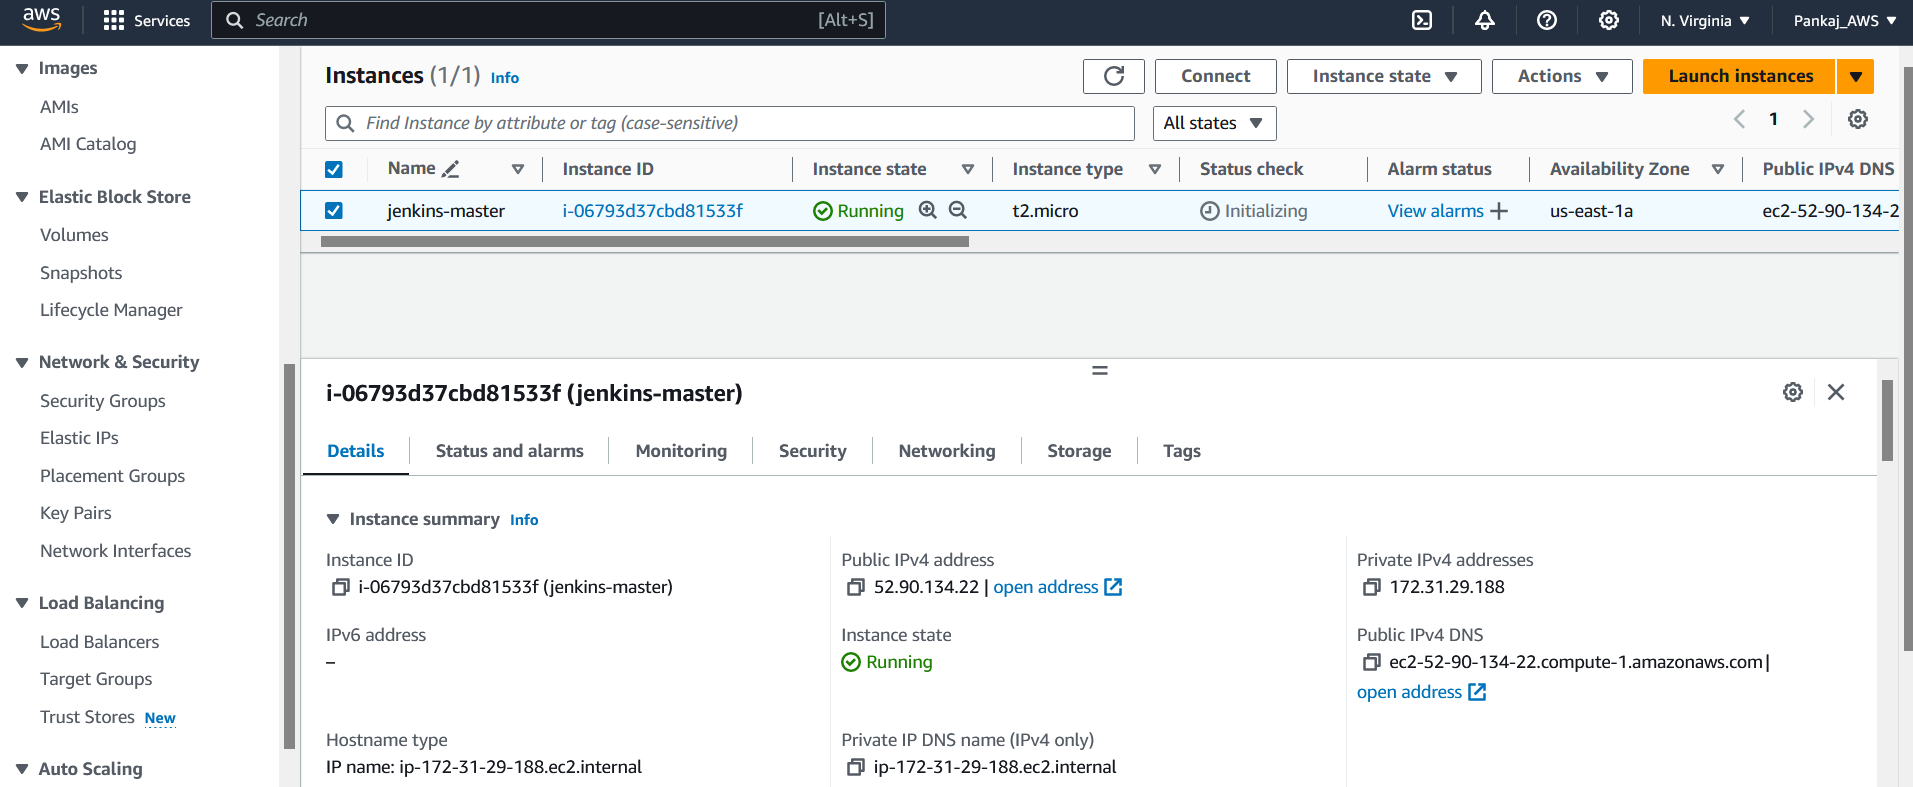1913x787 pixels.
Task: Collapse the Elastic Block Store section
Action: [22, 197]
